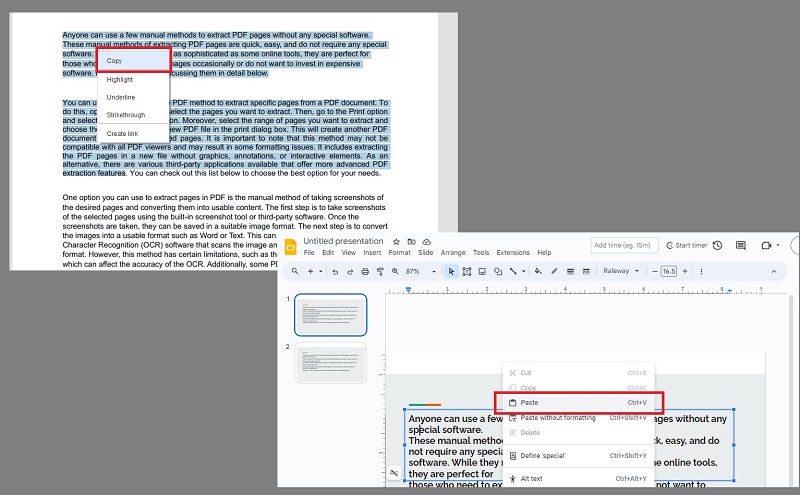
Task: Open the Extensions menu
Action: 513,253
